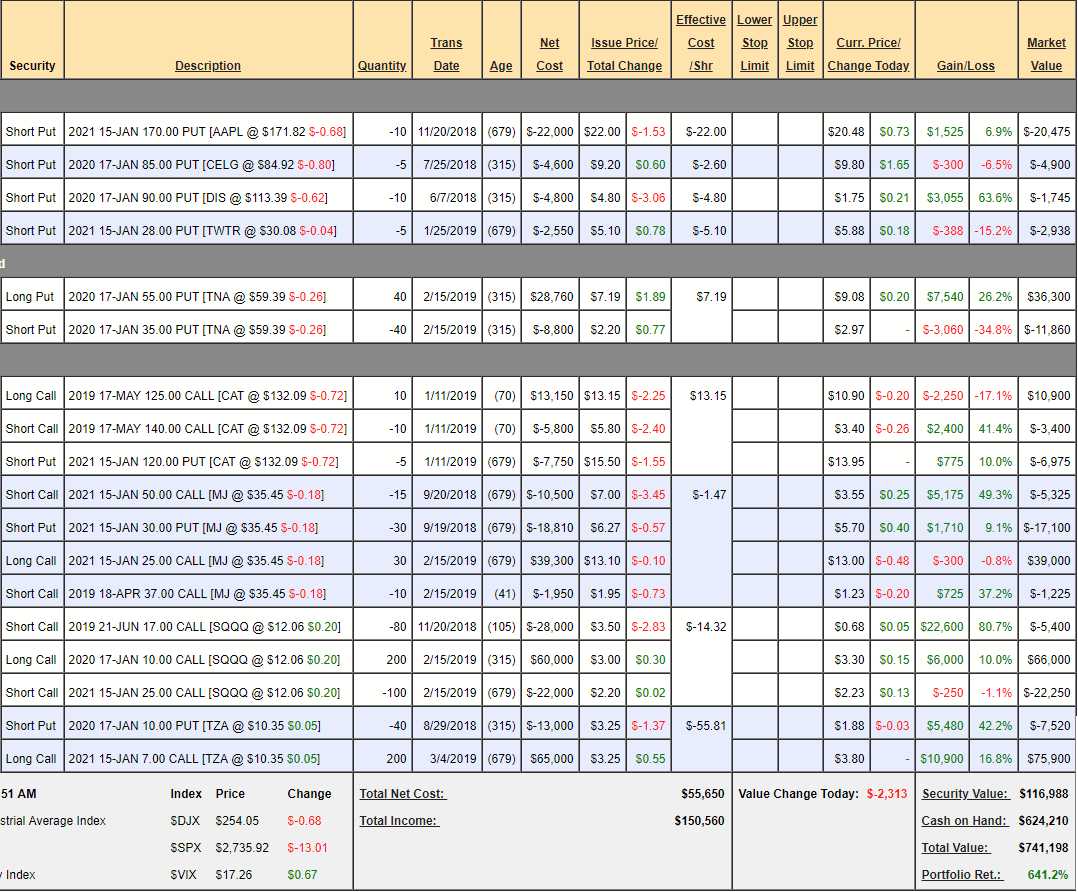The width and height of the screenshot is (1078, 892).
Task: Click the Market Value column header
Action: click(1046, 54)
